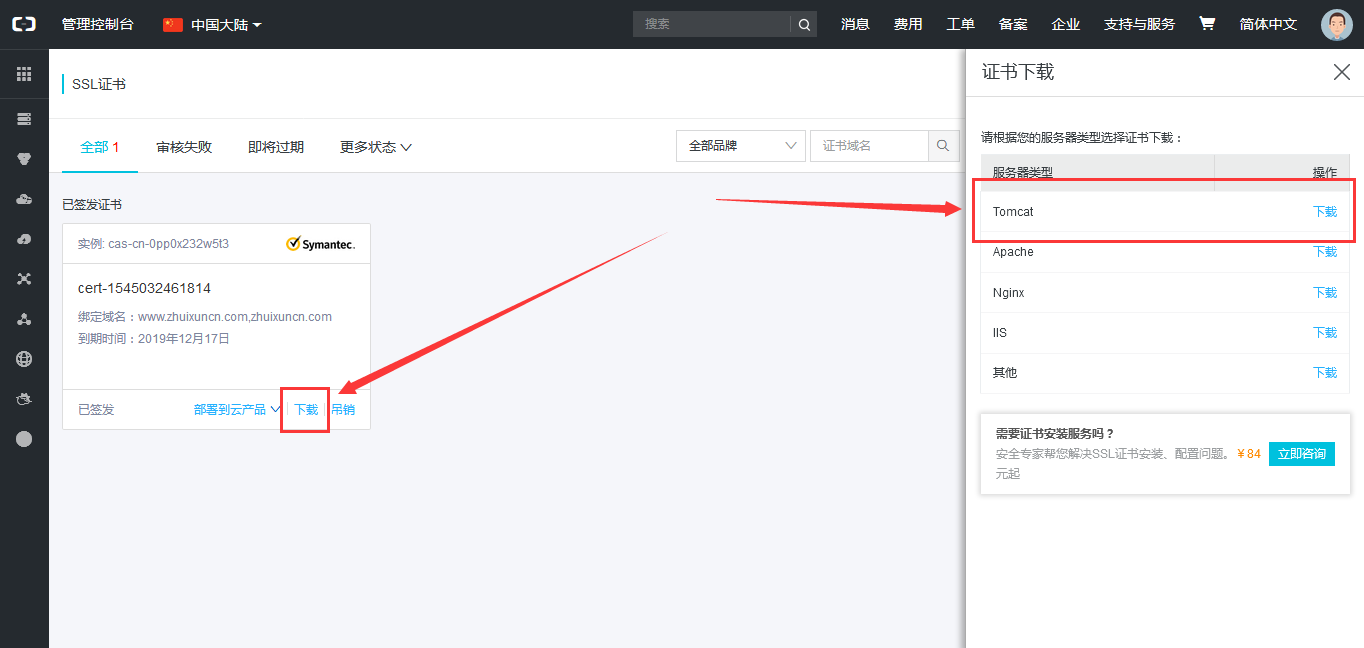Click the search magnifier in certificate search box
Screen dimensions: 1364x648
pos(941,145)
